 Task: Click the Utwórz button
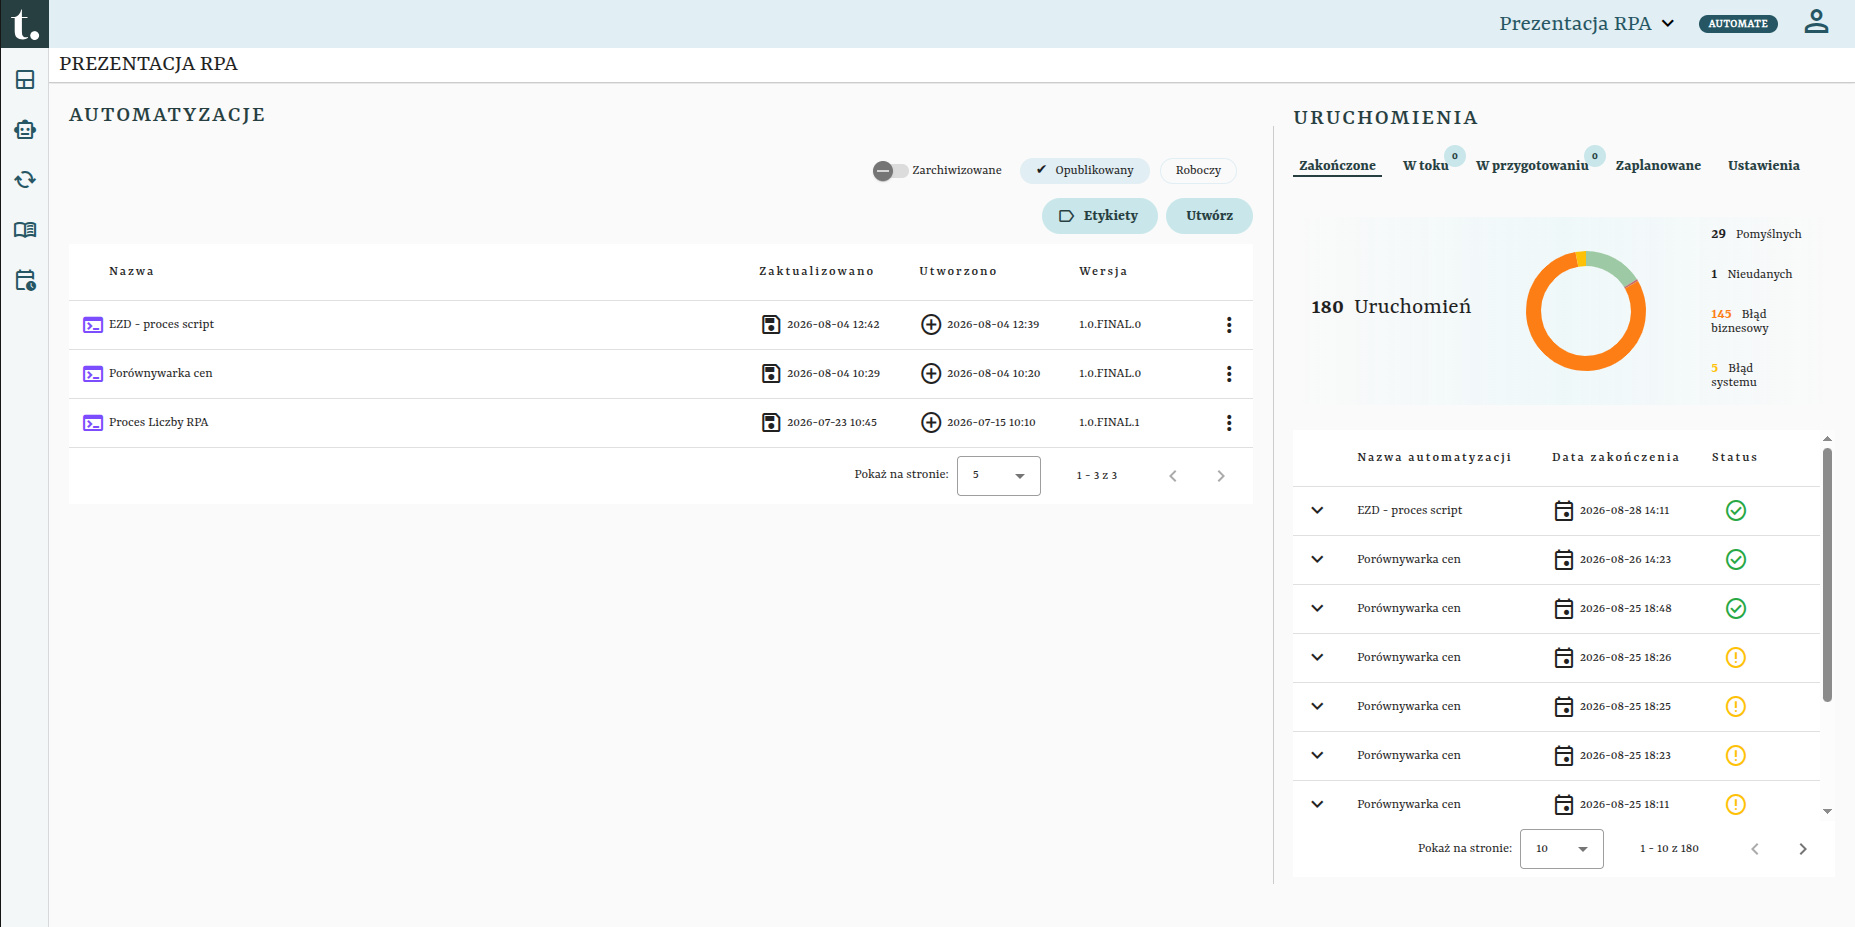(1209, 216)
